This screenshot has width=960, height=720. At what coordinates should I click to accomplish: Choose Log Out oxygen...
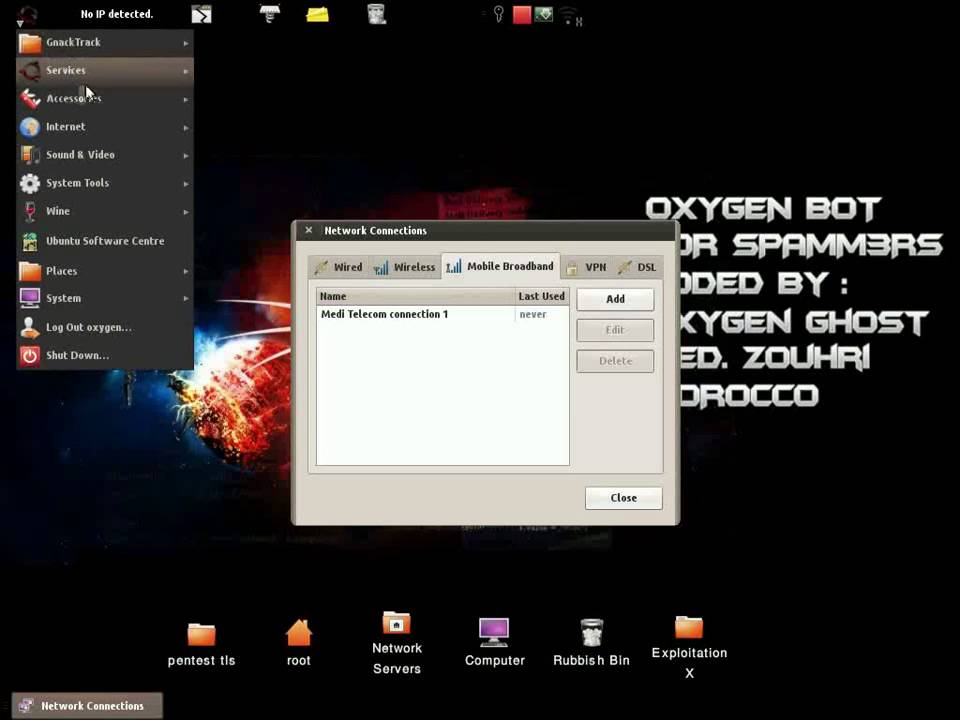pyautogui.click(x=105, y=328)
